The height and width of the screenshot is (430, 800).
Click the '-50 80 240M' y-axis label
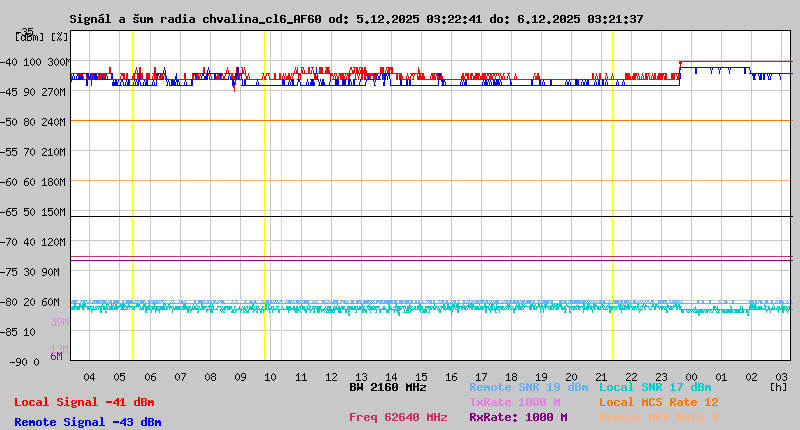(x=34, y=121)
